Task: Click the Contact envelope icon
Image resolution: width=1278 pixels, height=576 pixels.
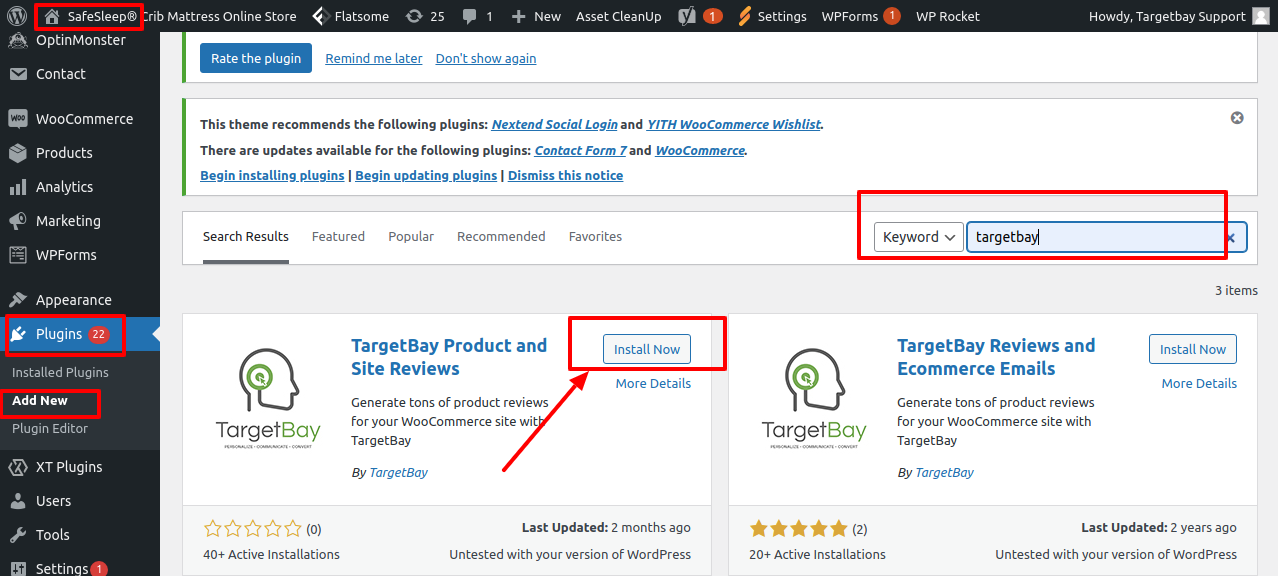Action: (17, 74)
